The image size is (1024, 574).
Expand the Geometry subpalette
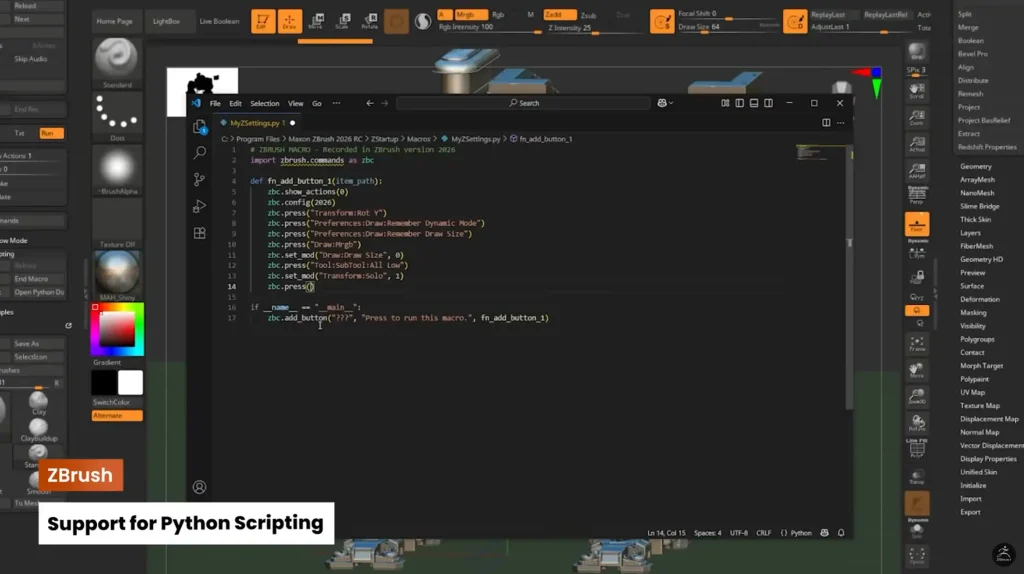pos(975,166)
